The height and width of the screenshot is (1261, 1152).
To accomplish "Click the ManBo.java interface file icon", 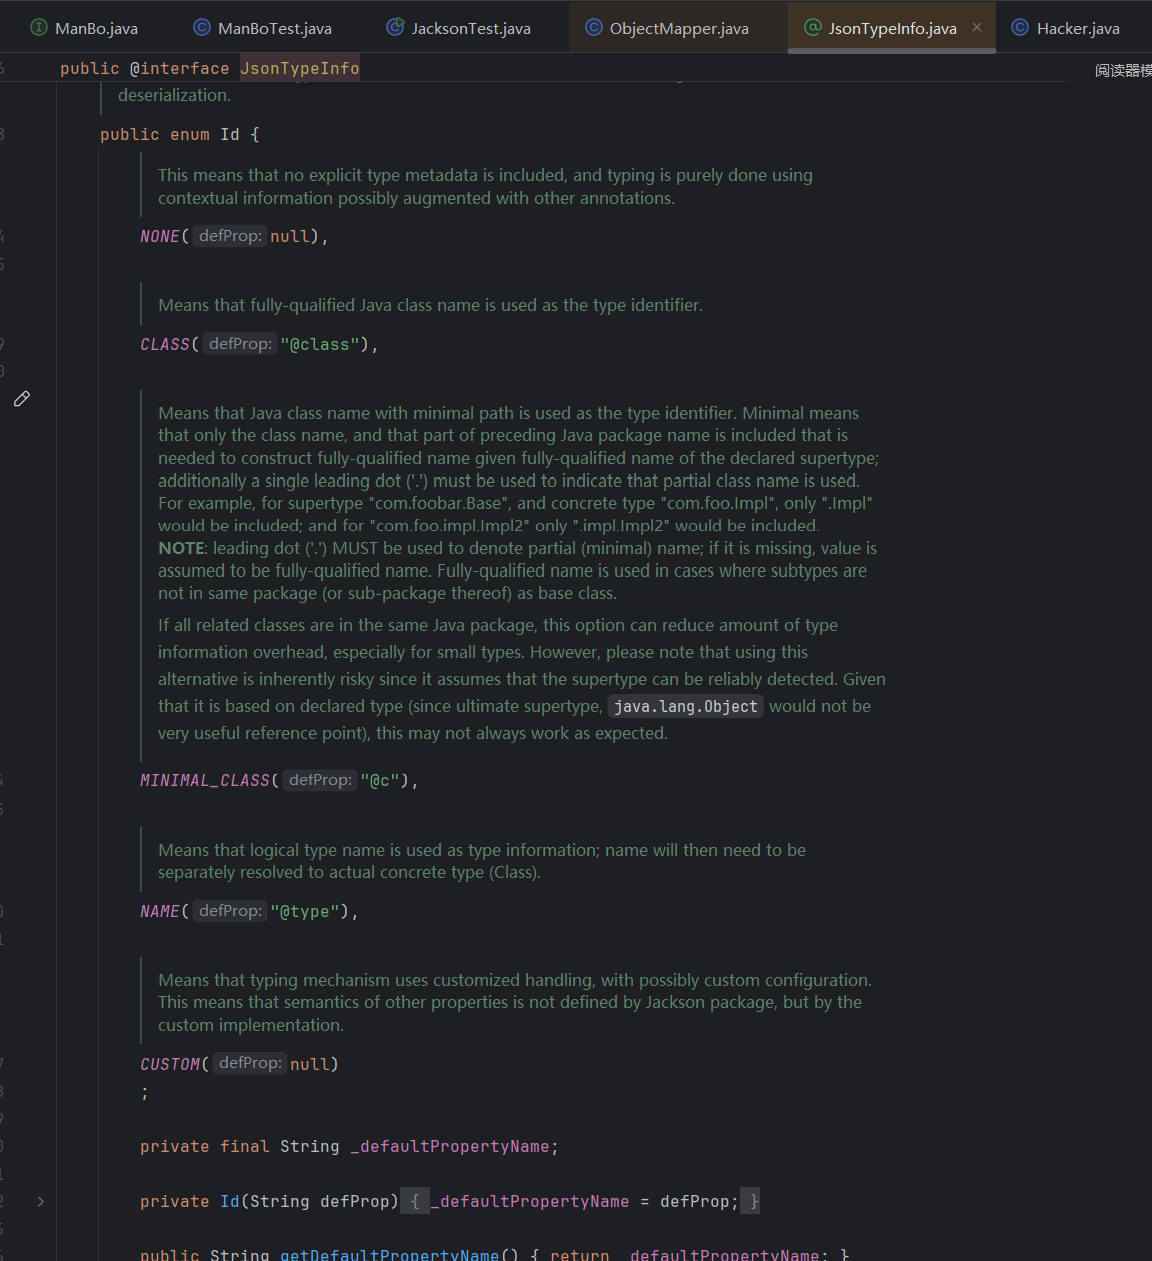I will click(x=39, y=28).
